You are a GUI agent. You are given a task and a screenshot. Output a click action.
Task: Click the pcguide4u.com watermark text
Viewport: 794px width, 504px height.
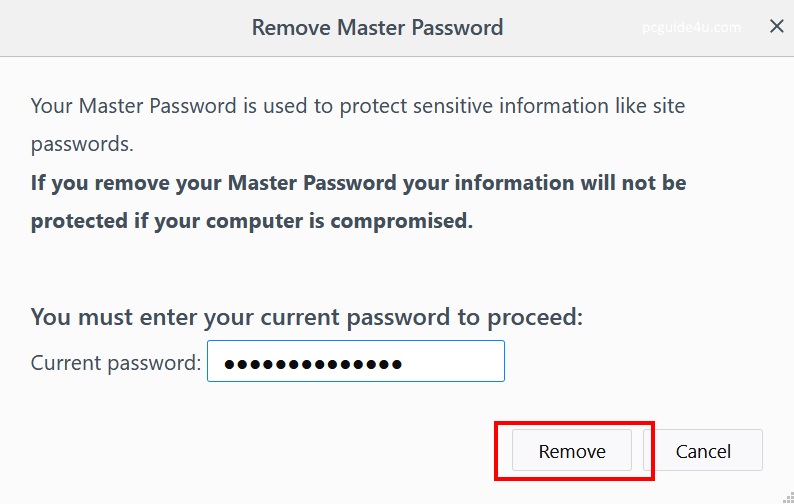[692, 27]
